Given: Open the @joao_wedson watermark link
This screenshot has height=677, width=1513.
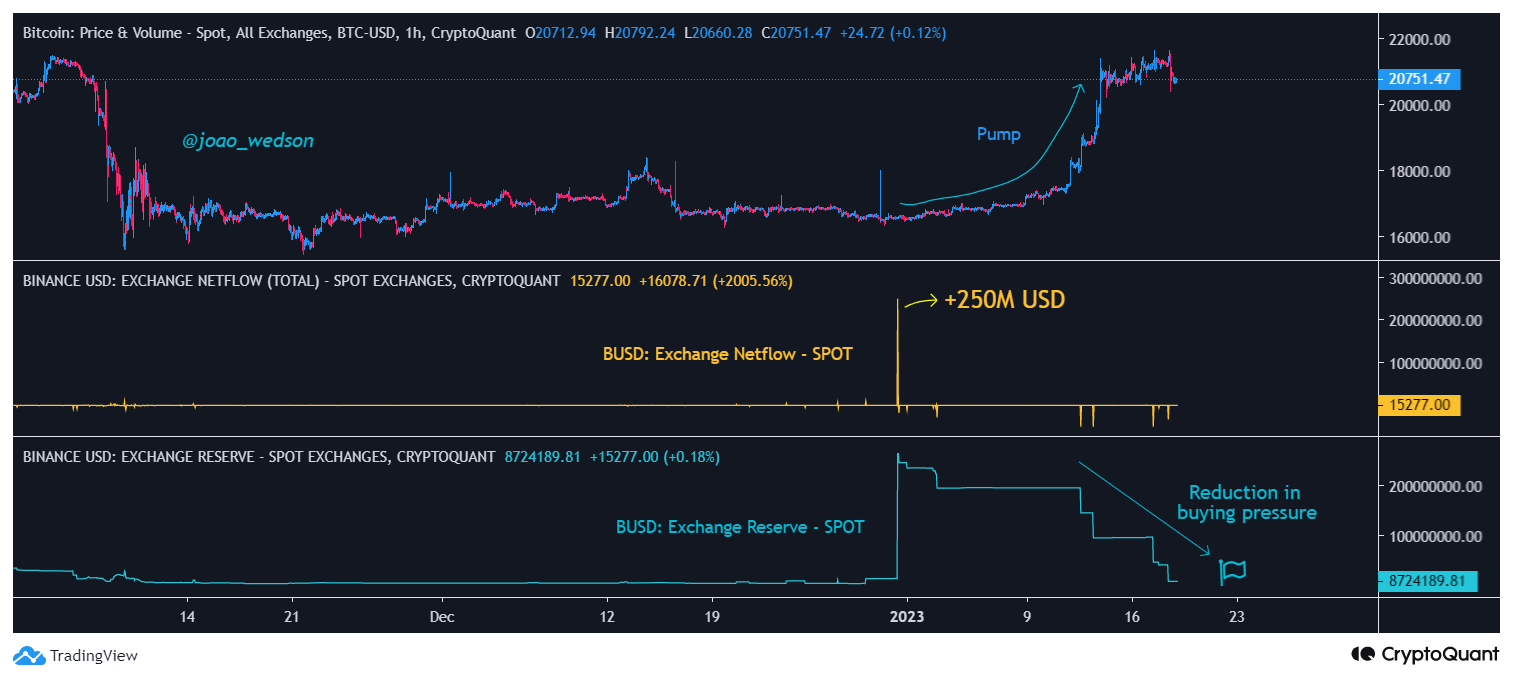Looking at the screenshot, I should tap(249, 141).
